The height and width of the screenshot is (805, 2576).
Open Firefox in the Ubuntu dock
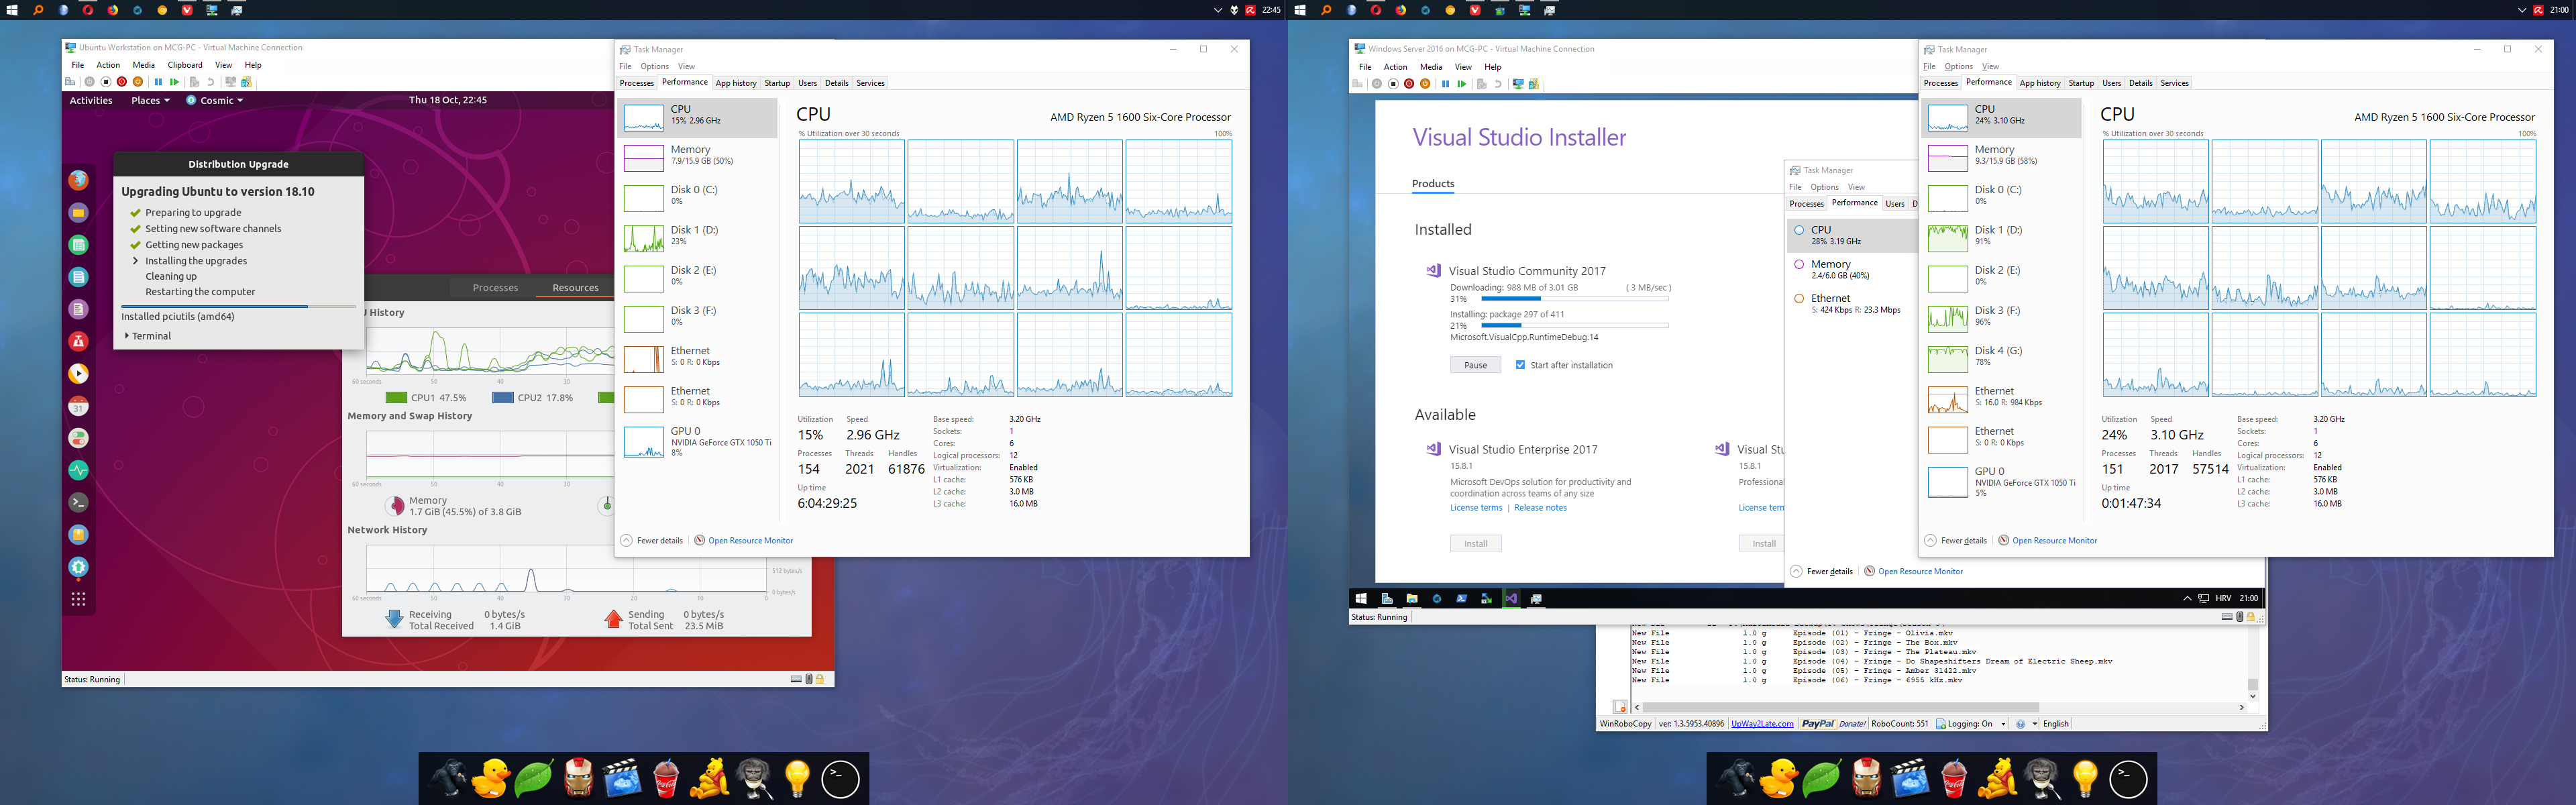coord(79,180)
